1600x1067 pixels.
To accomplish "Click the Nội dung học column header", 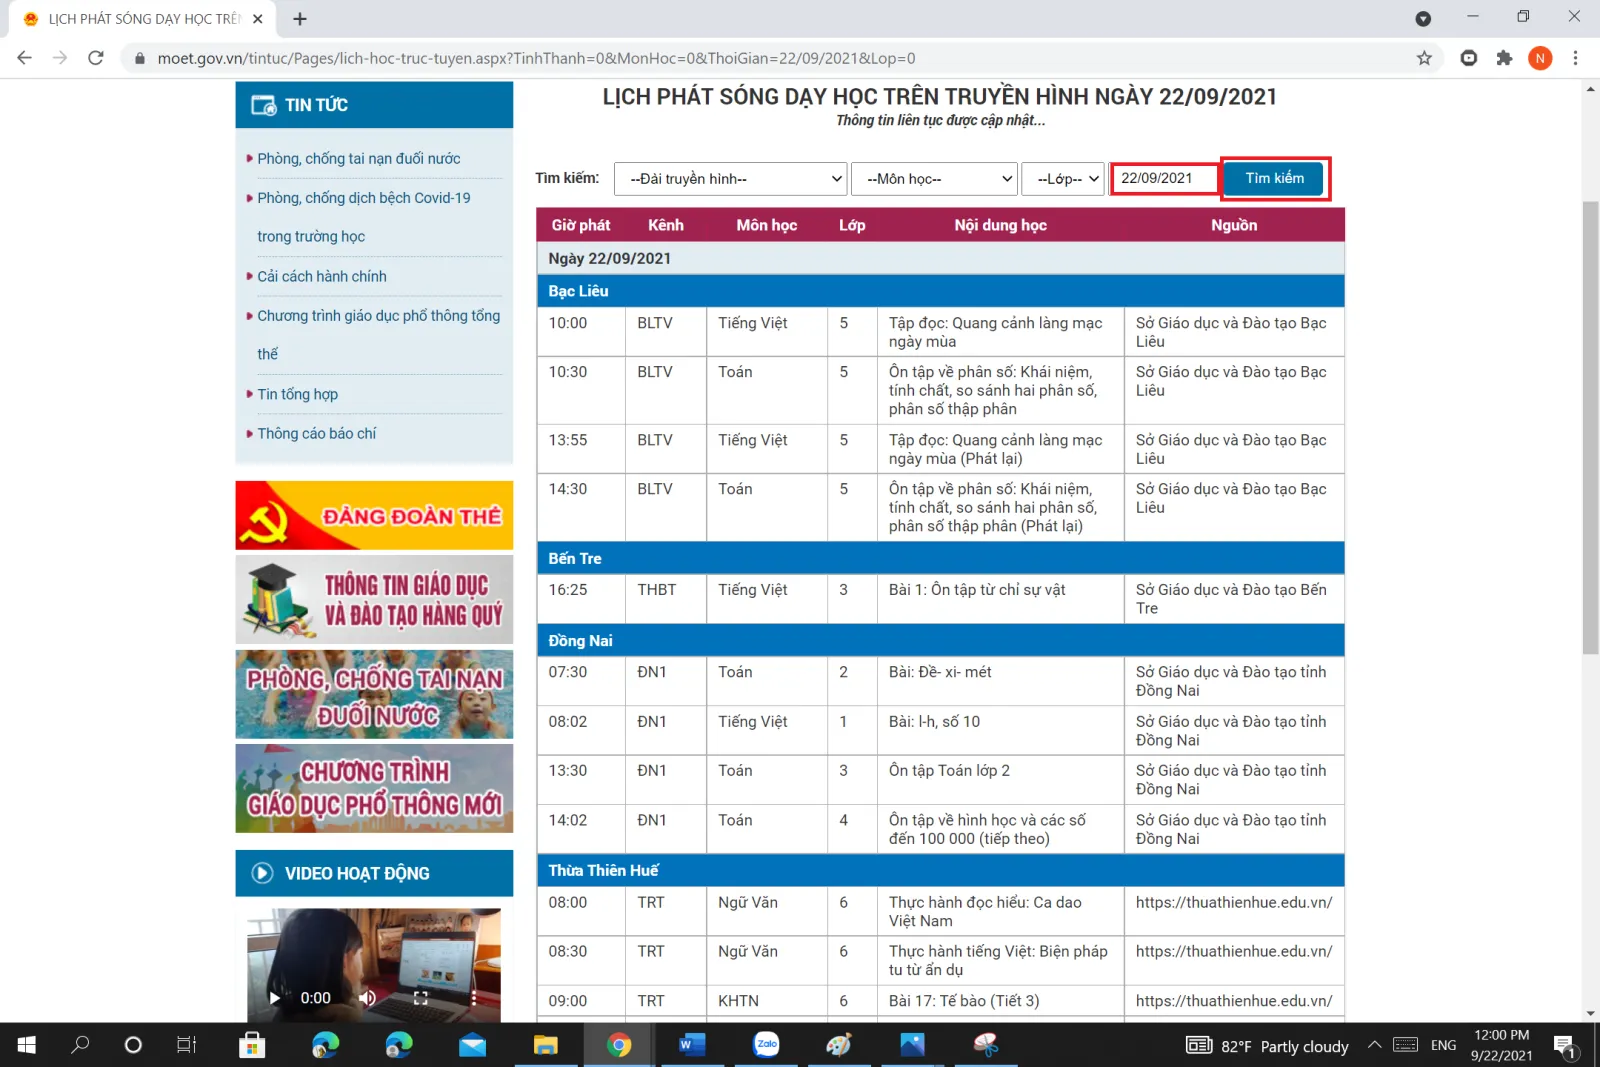I will click(1000, 225).
